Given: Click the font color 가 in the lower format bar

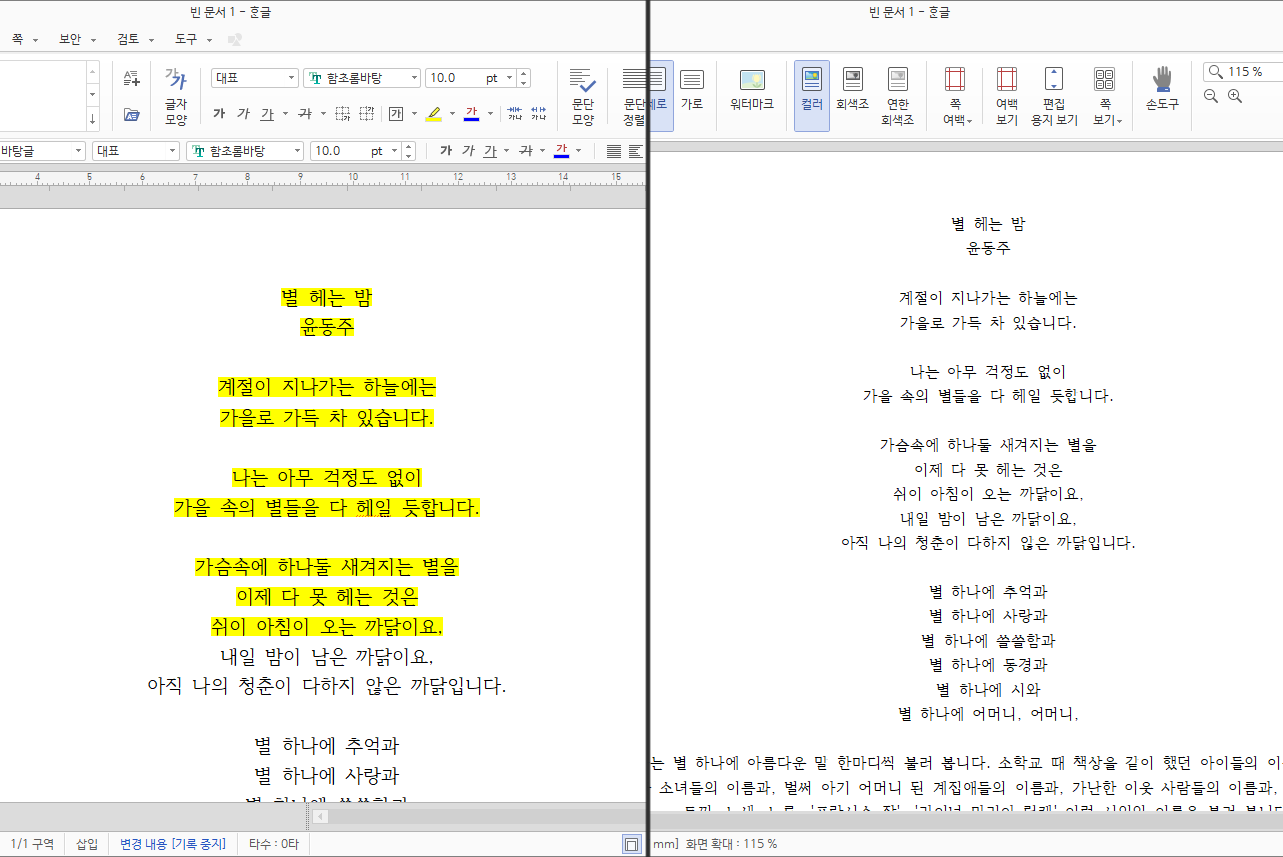Looking at the screenshot, I should tap(562, 151).
